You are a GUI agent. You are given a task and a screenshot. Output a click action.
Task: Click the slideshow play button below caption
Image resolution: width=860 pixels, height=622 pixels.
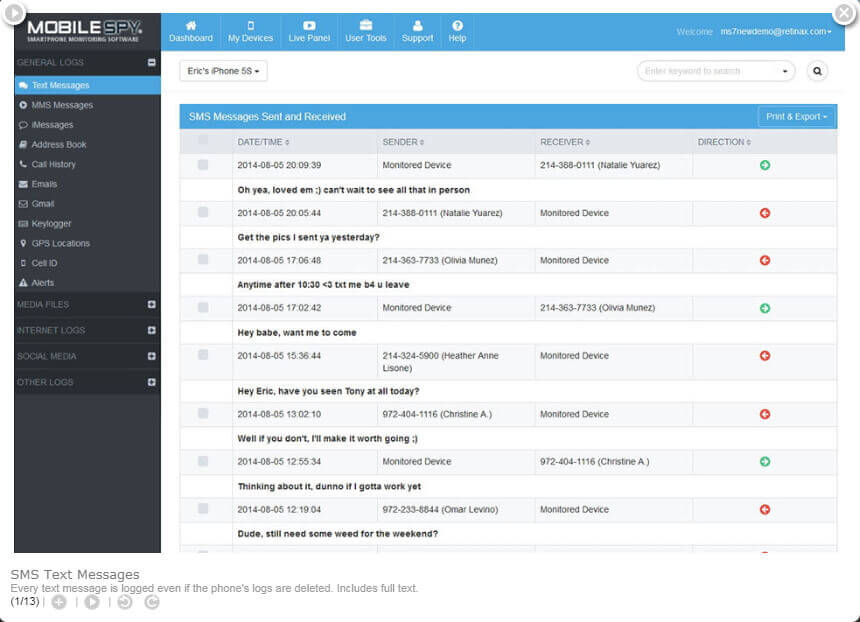(x=92, y=602)
